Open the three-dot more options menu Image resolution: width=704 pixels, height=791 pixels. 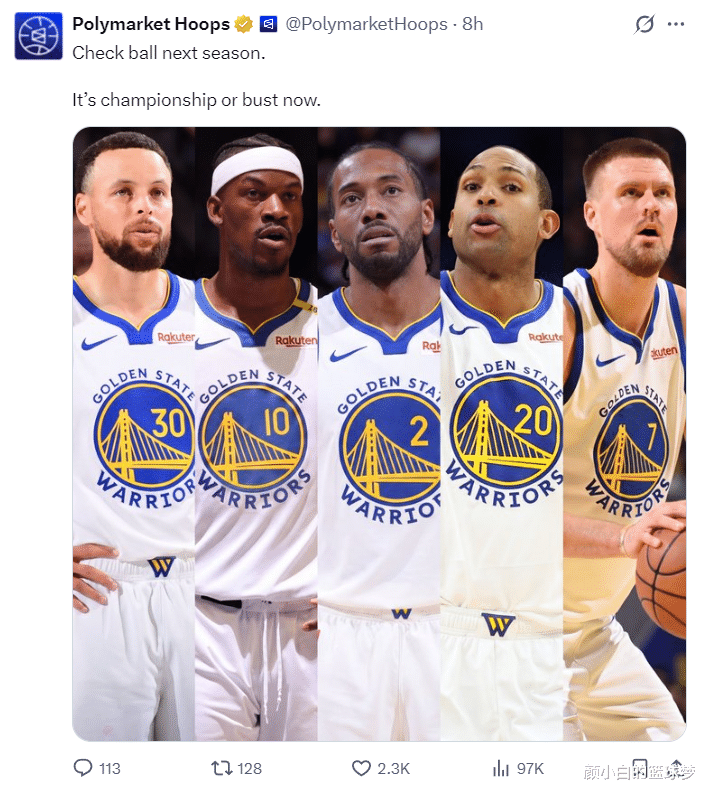[x=676, y=24]
